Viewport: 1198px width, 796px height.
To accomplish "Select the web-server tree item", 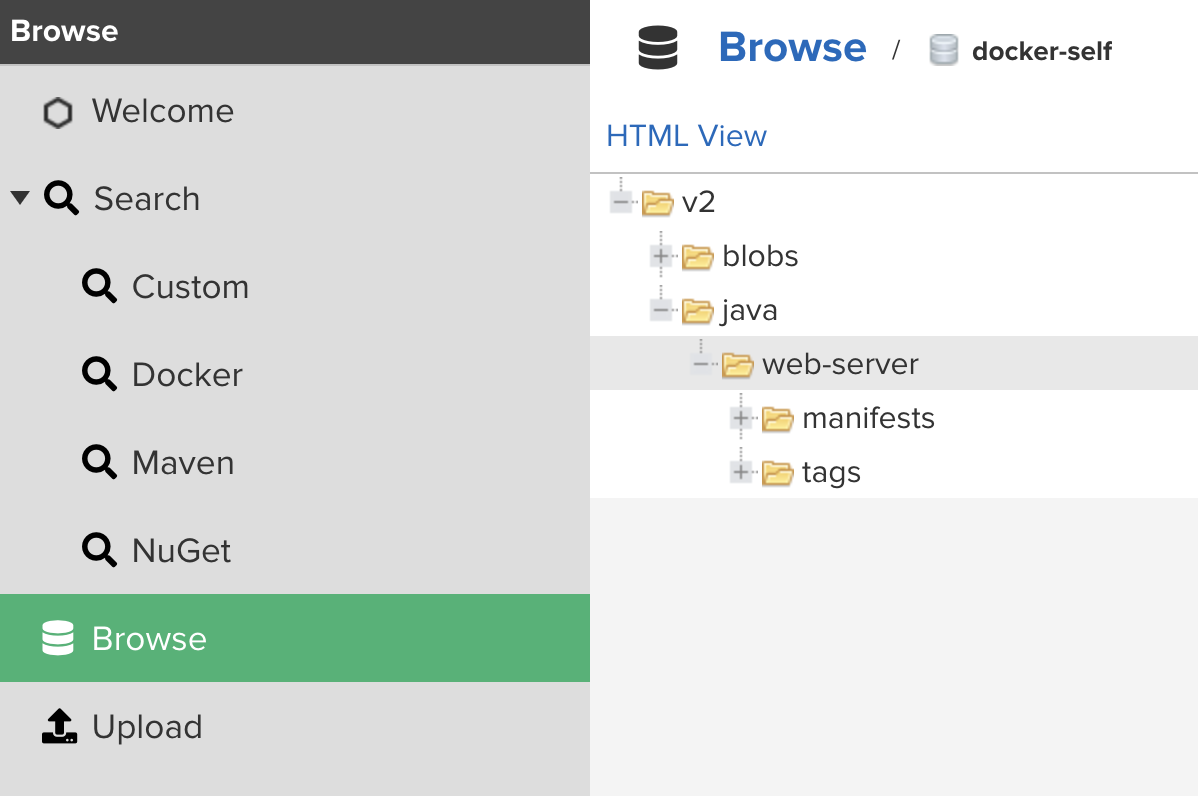I will click(x=894, y=364).
